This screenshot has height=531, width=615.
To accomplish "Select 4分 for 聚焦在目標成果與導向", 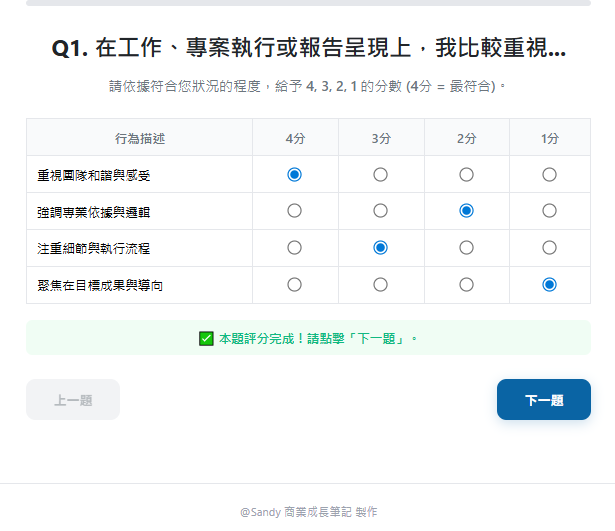I will click(294, 285).
